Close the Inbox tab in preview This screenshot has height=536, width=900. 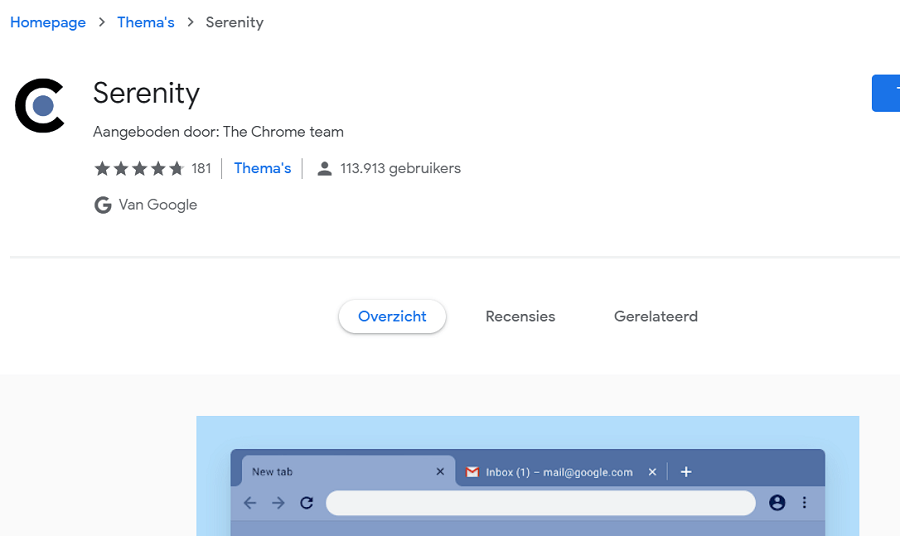click(x=652, y=472)
